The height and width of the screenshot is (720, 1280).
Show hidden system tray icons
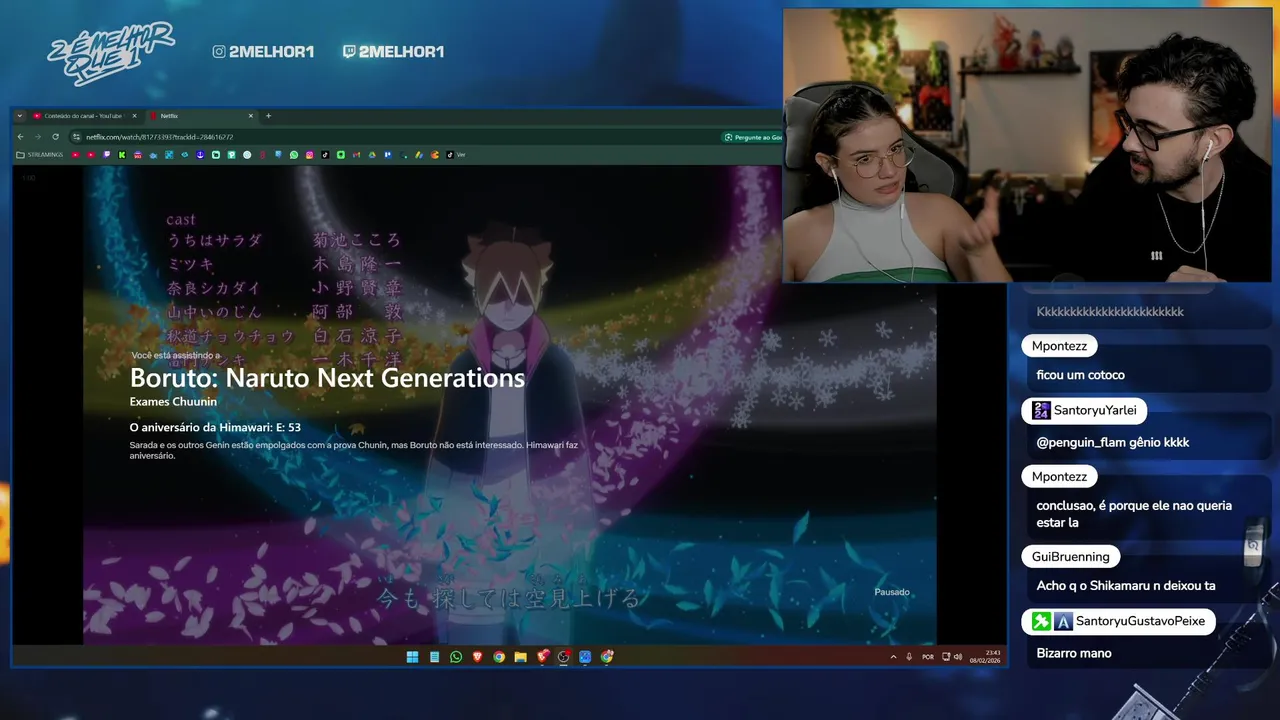893,657
